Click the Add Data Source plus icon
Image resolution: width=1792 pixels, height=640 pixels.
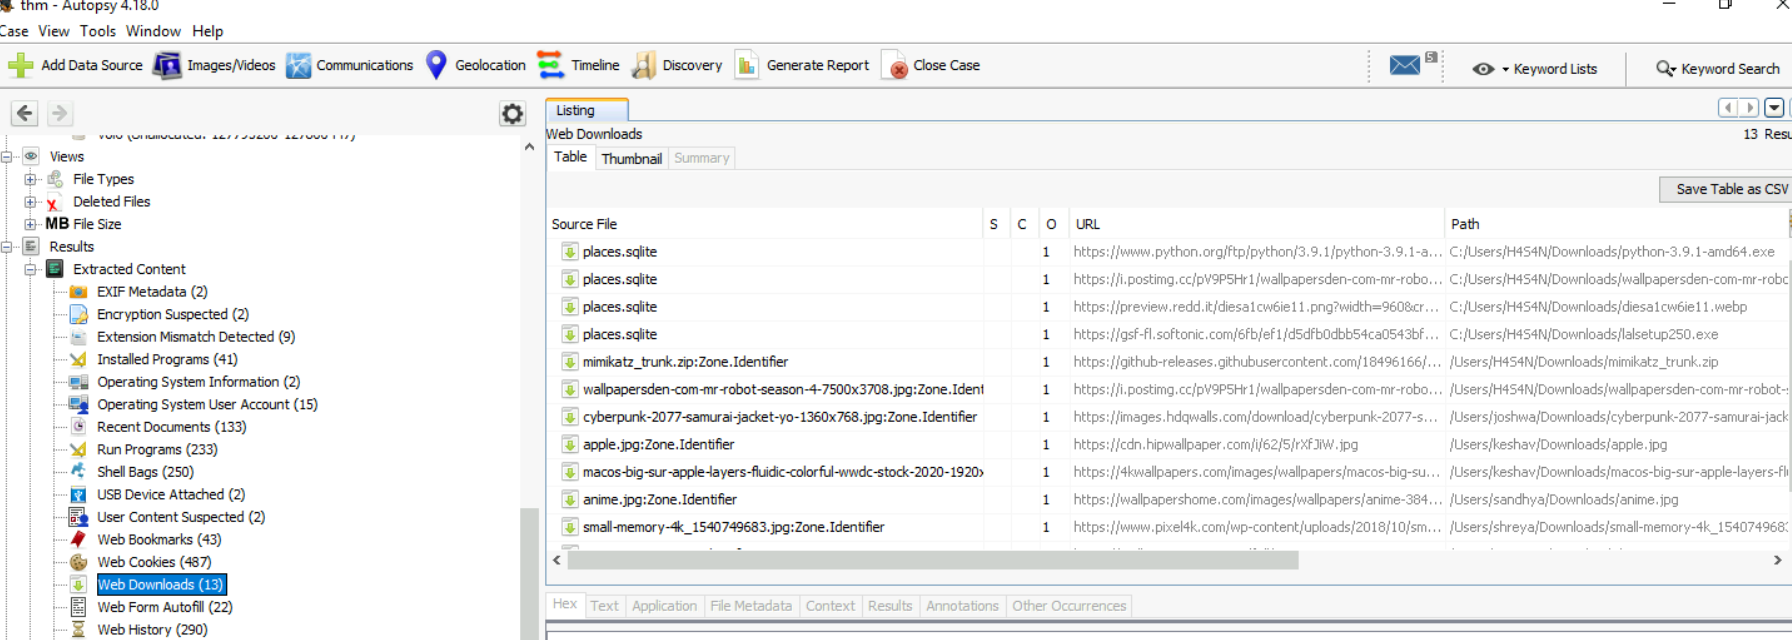tap(21, 66)
